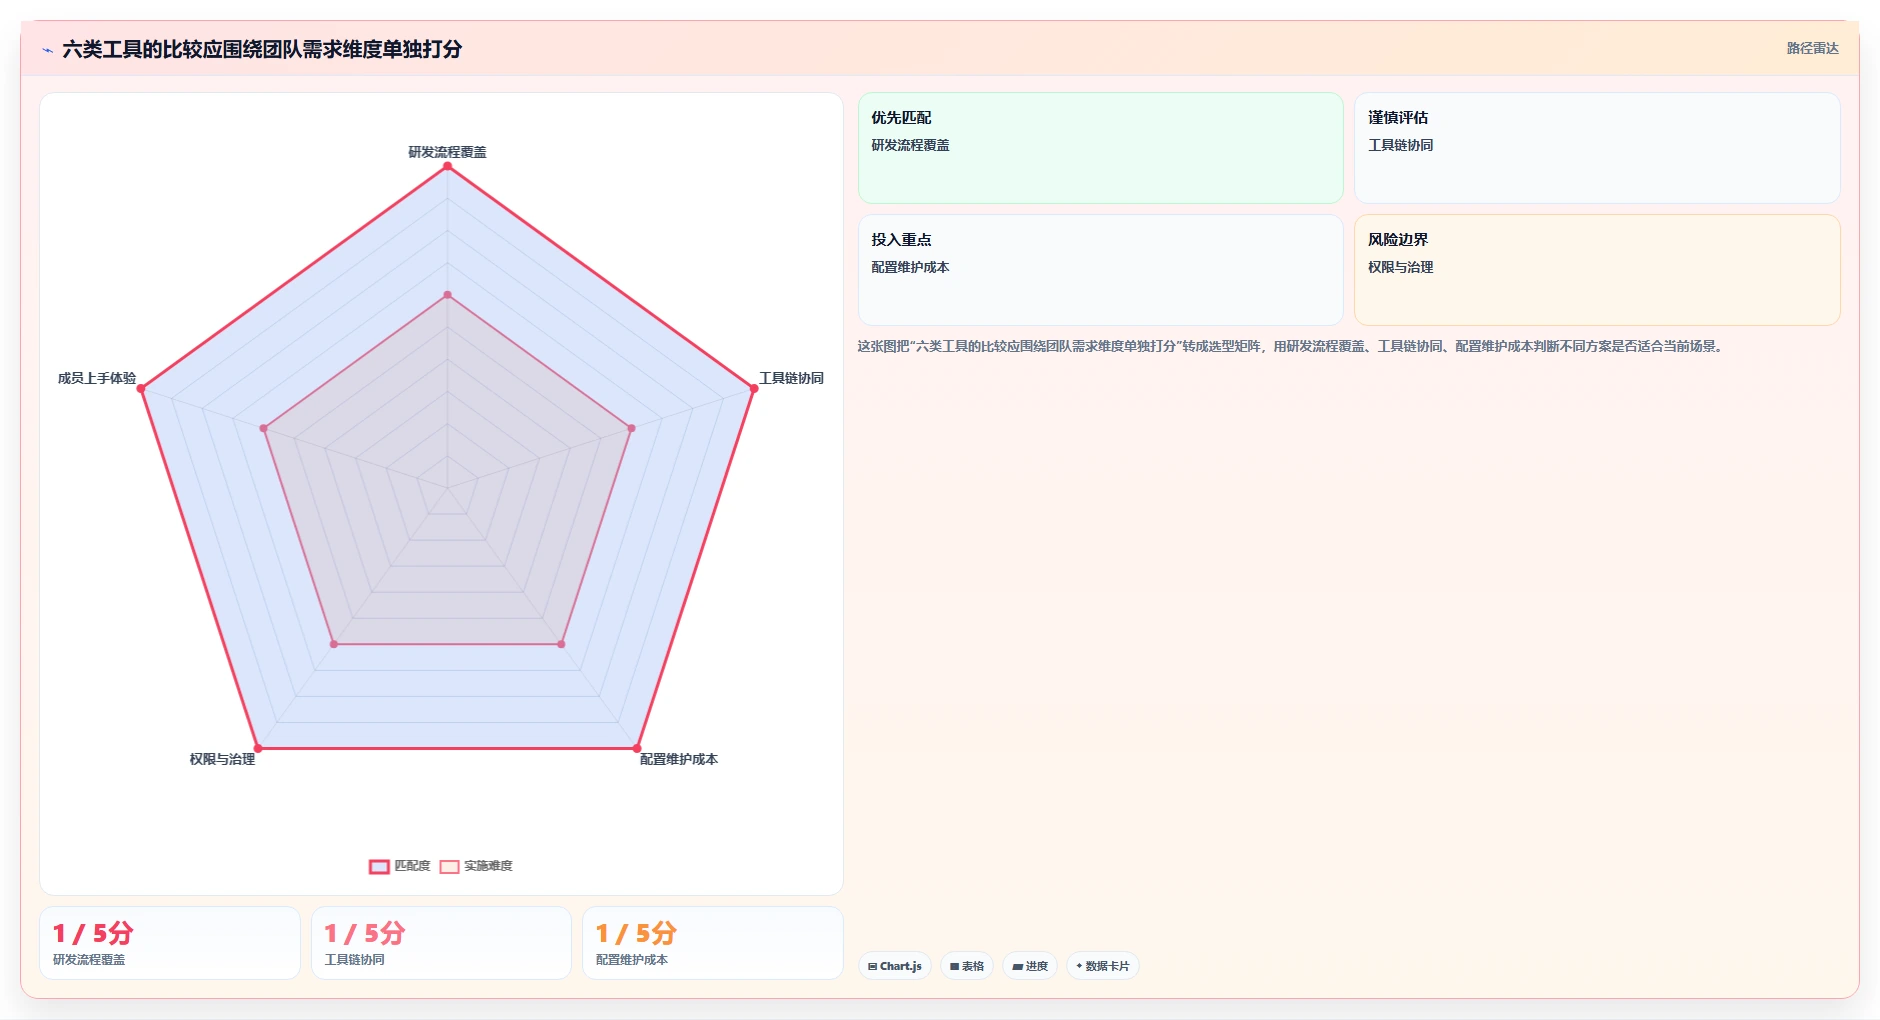Select outer 匹配度 point on 权限与治理 axis
1880x1020 pixels.
coord(258,748)
